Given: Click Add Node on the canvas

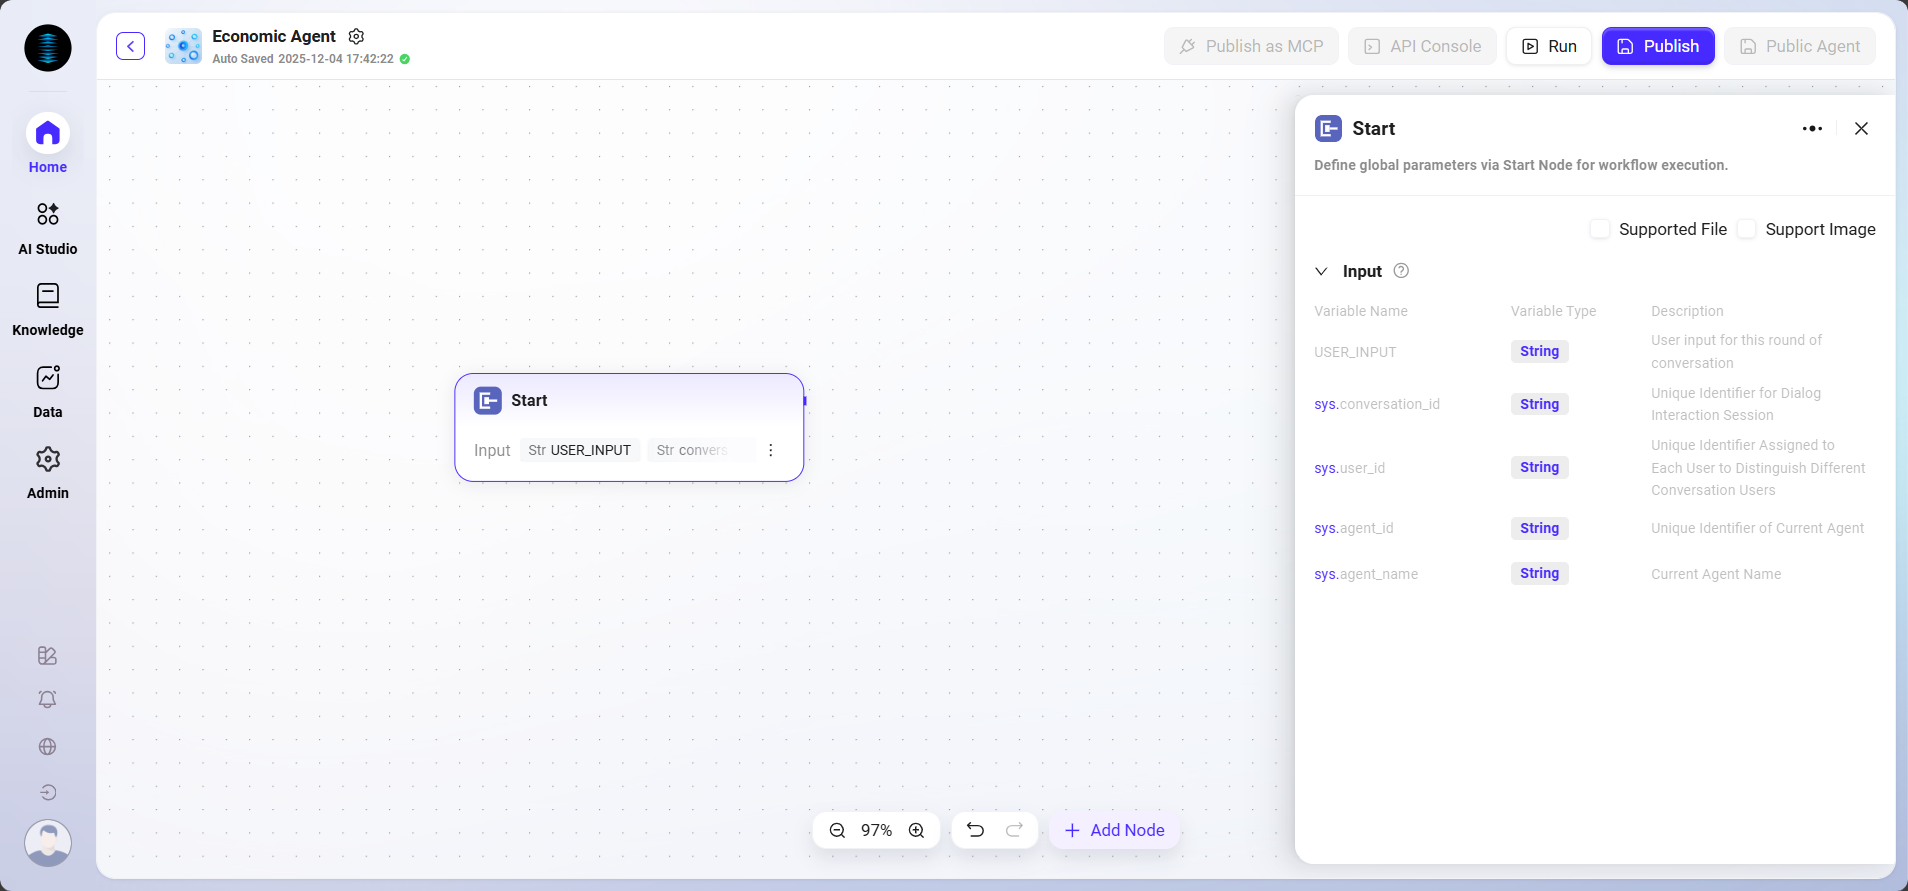Looking at the screenshot, I should (x=1114, y=830).
